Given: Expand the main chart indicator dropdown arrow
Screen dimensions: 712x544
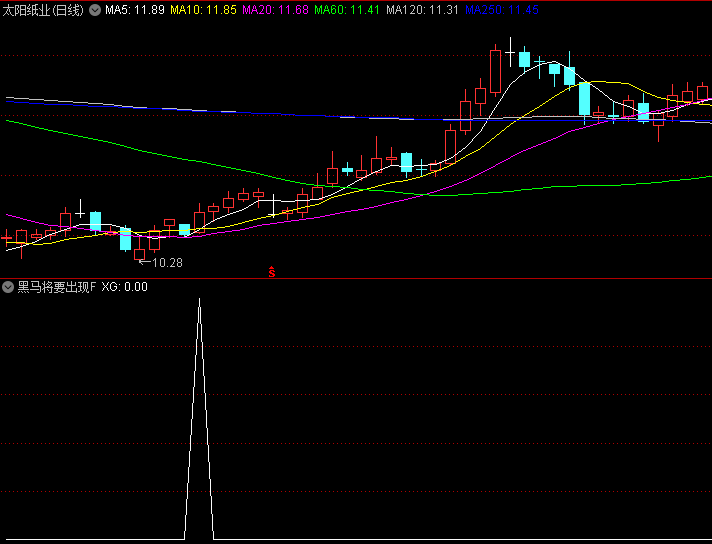Looking at the screenshot, I should 95,10.
